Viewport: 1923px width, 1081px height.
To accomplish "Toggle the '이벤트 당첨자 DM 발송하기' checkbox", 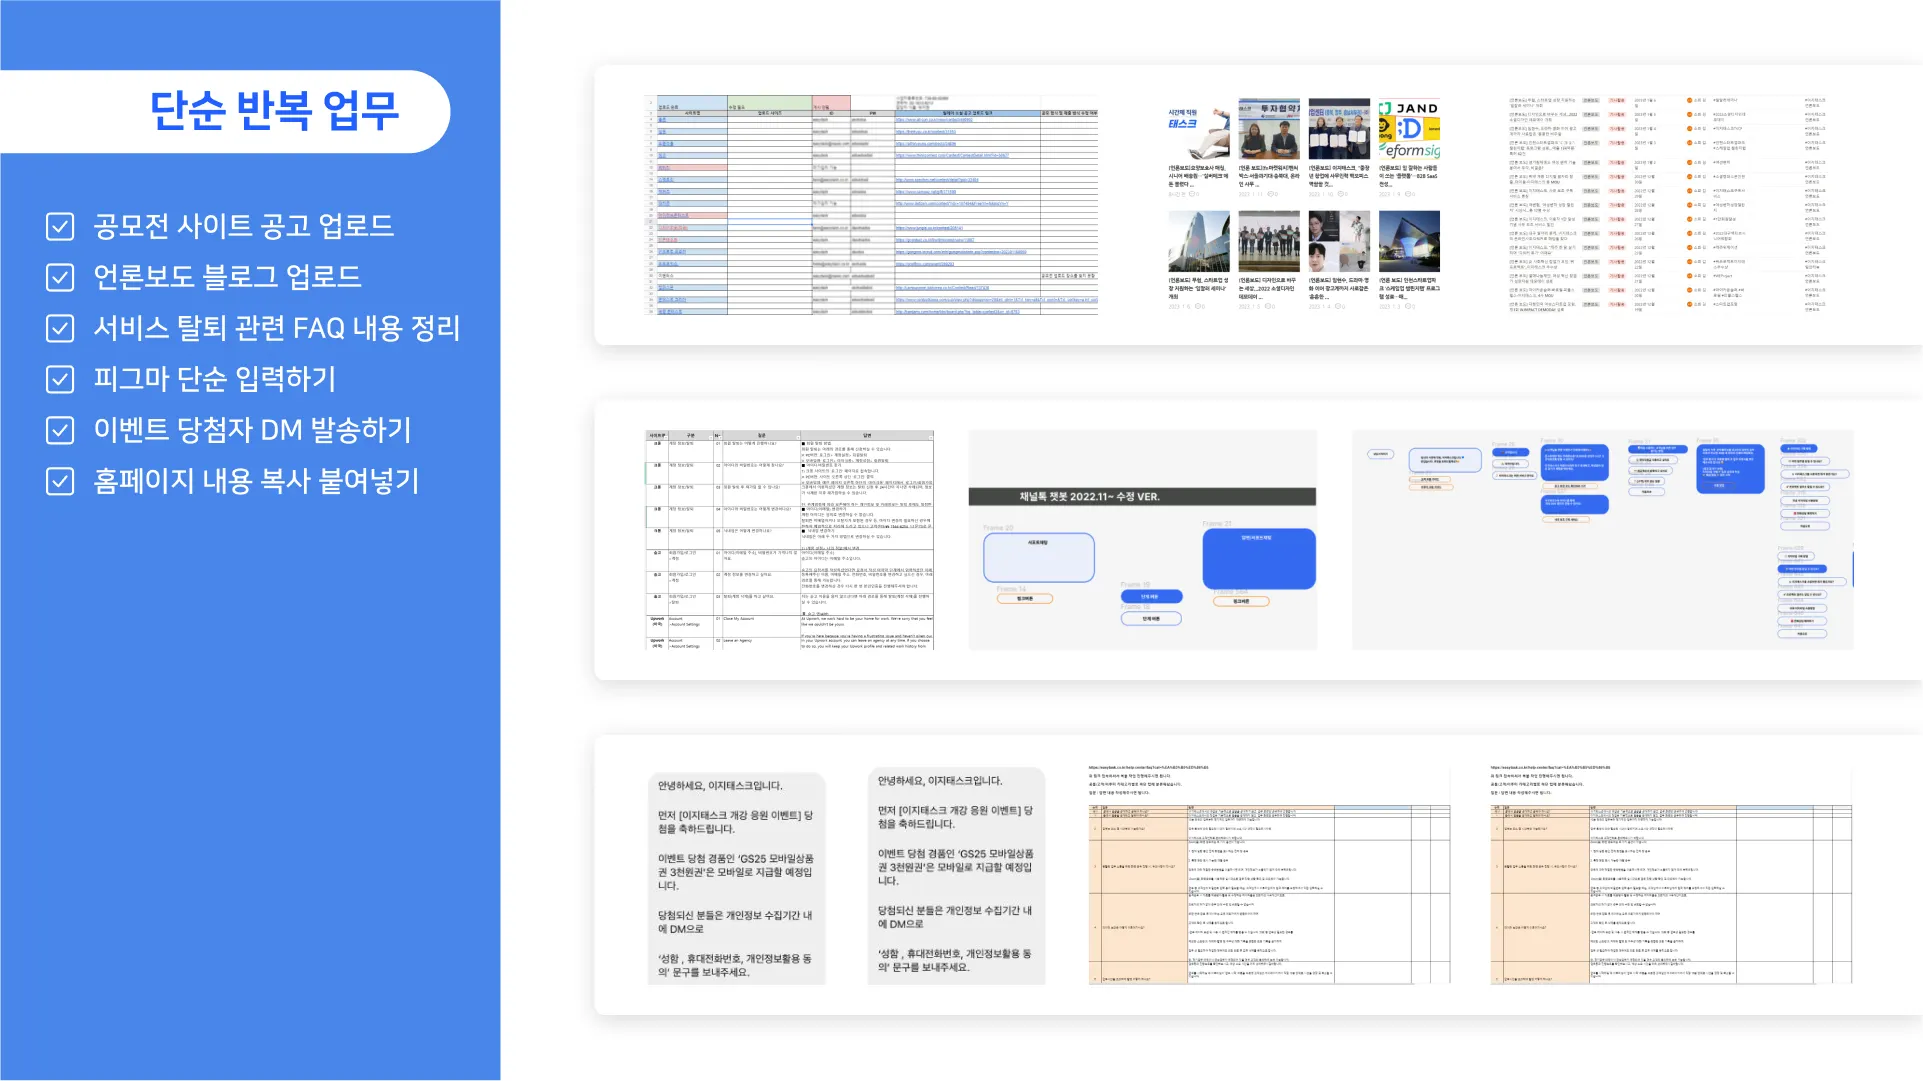I will coord(60,430).
